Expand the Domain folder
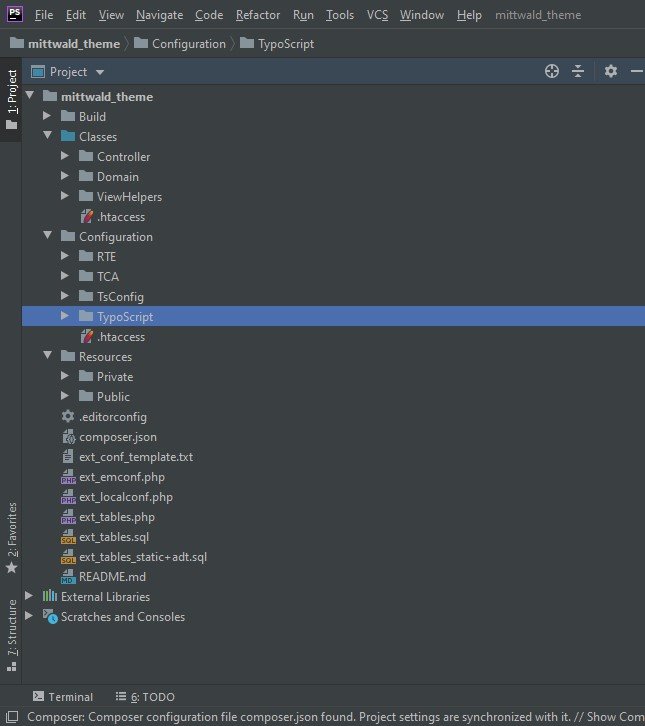The height and width of the screenshot is (726, 645). (x=65, y=176)
